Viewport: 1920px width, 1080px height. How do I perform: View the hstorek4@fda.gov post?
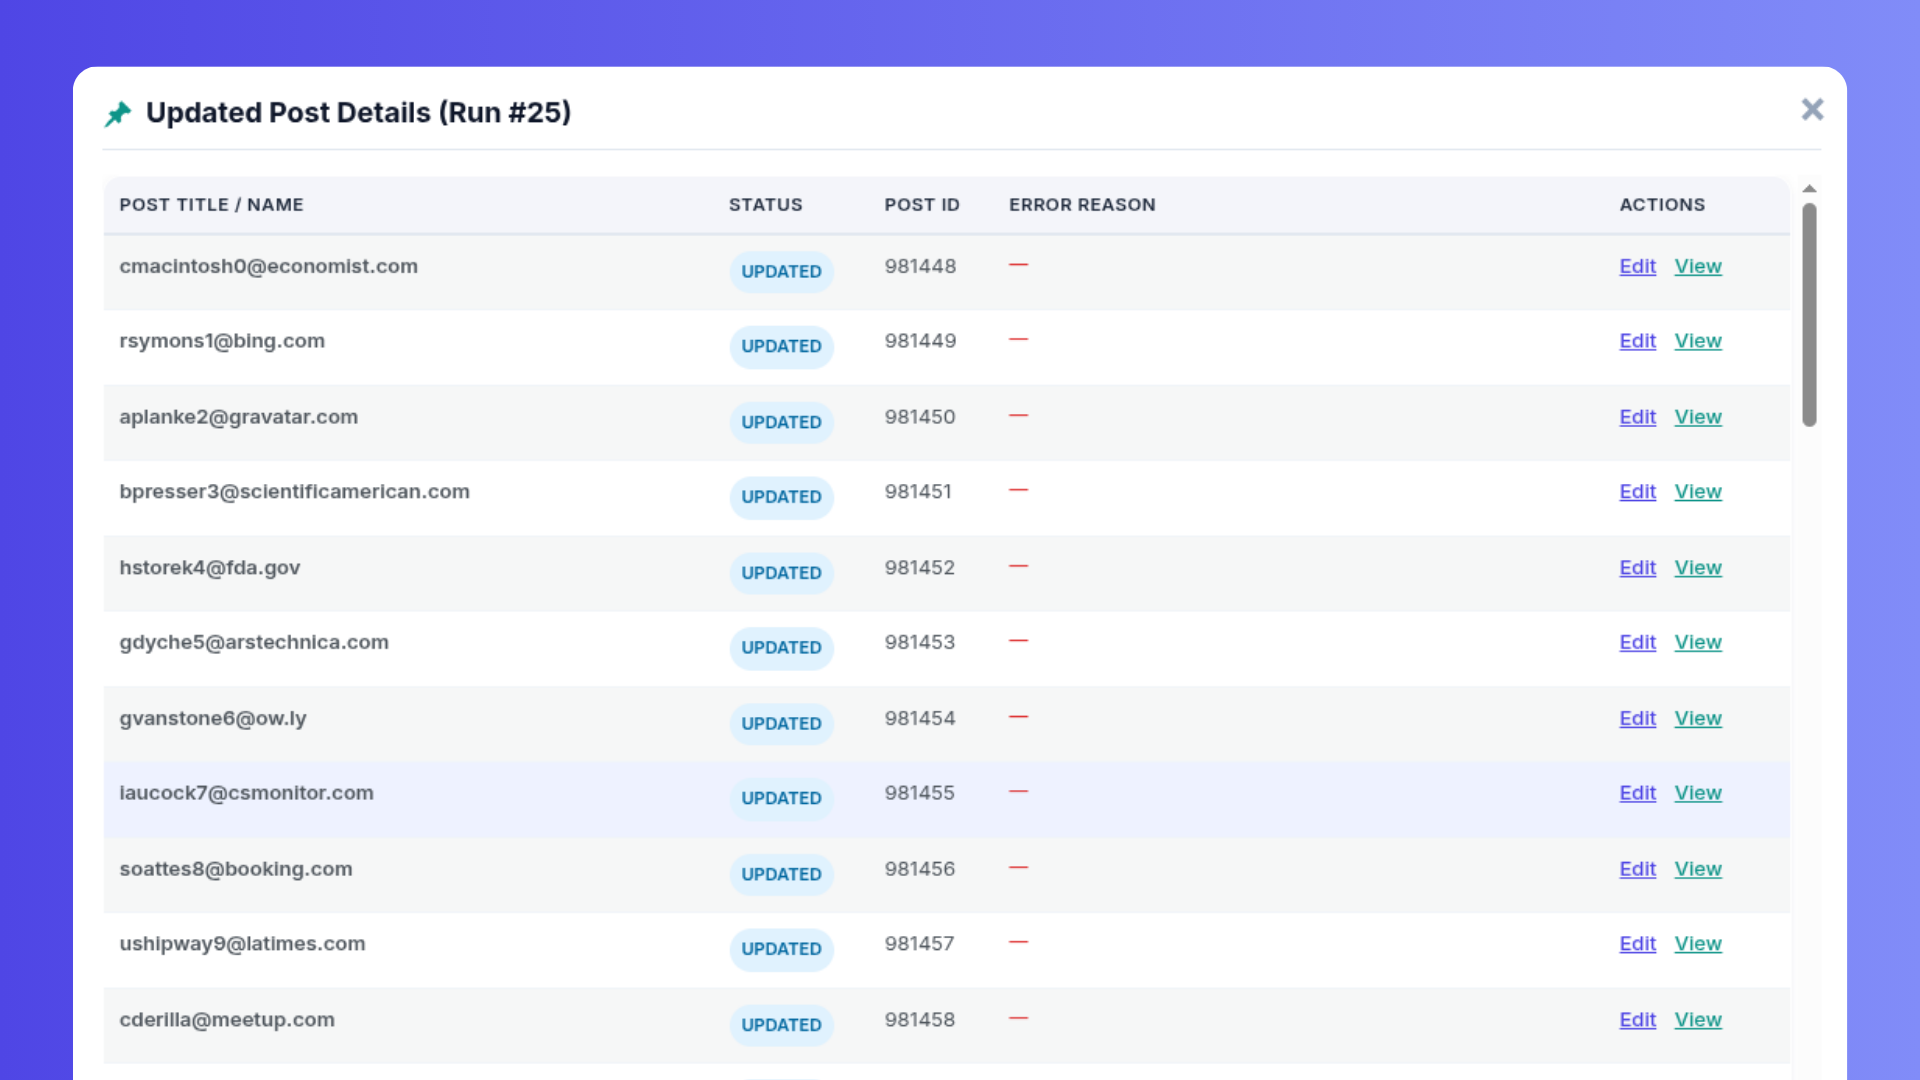point(1698,568)
